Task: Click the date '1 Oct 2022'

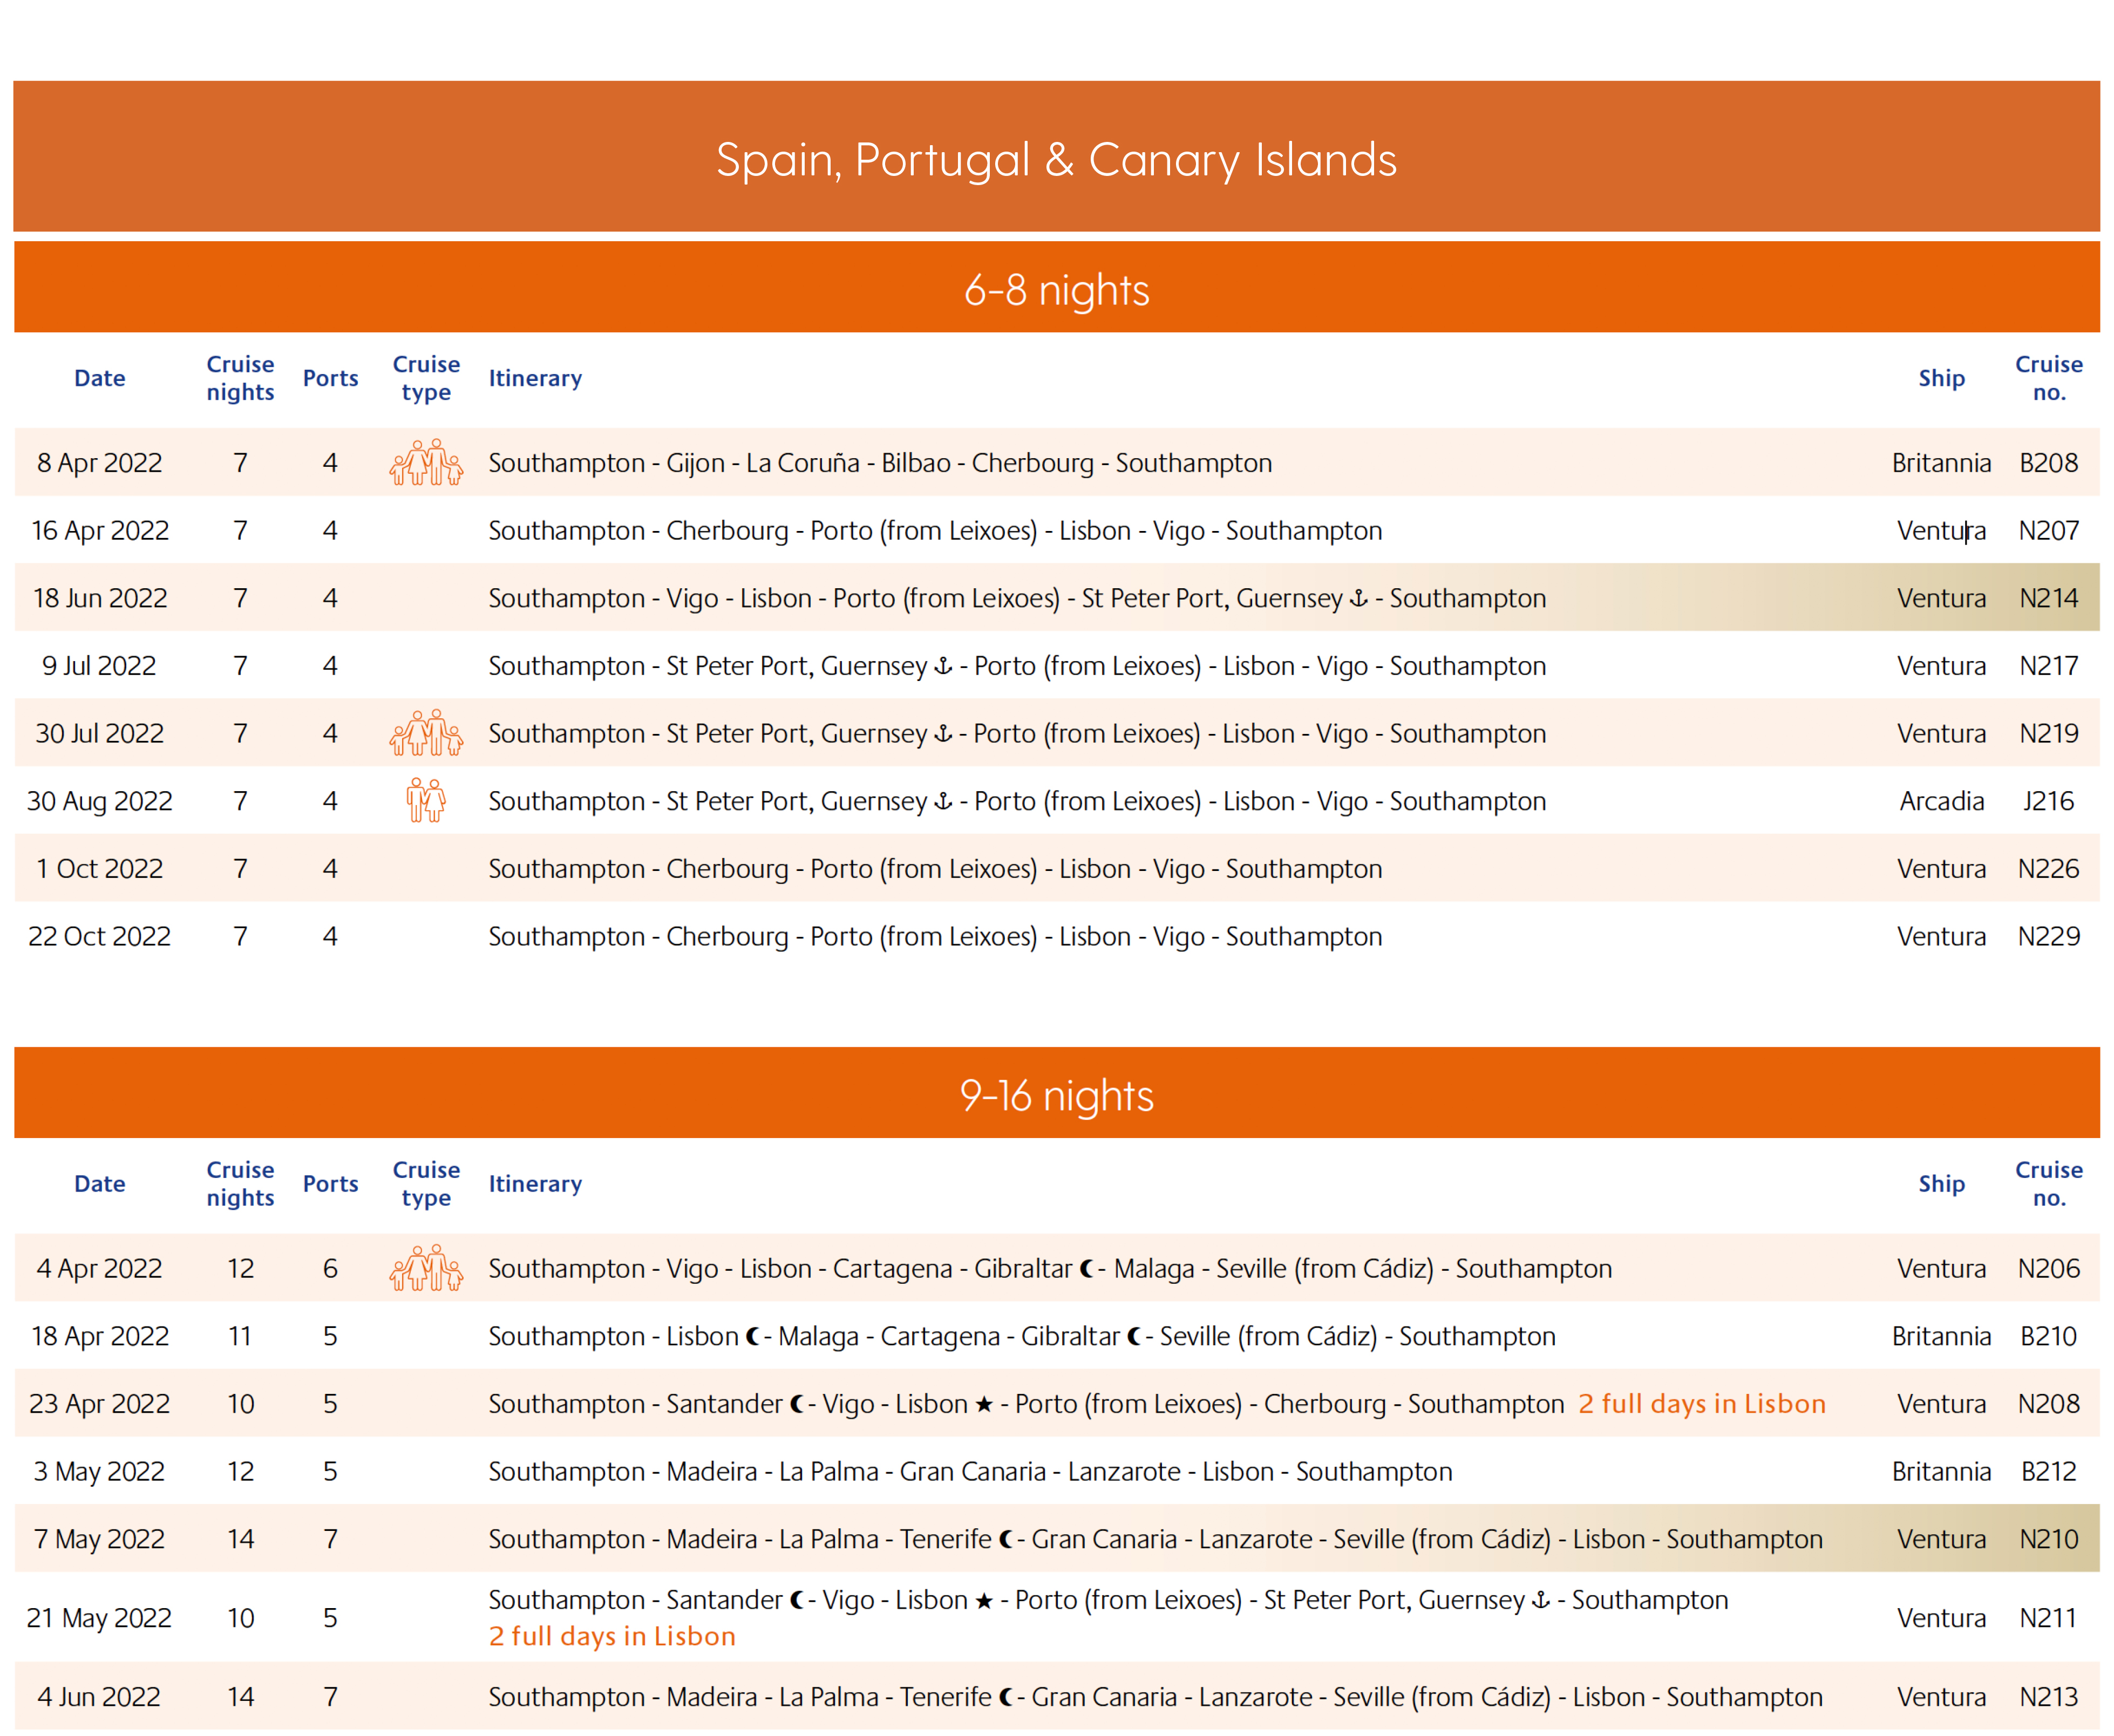Action: point(99,868)
